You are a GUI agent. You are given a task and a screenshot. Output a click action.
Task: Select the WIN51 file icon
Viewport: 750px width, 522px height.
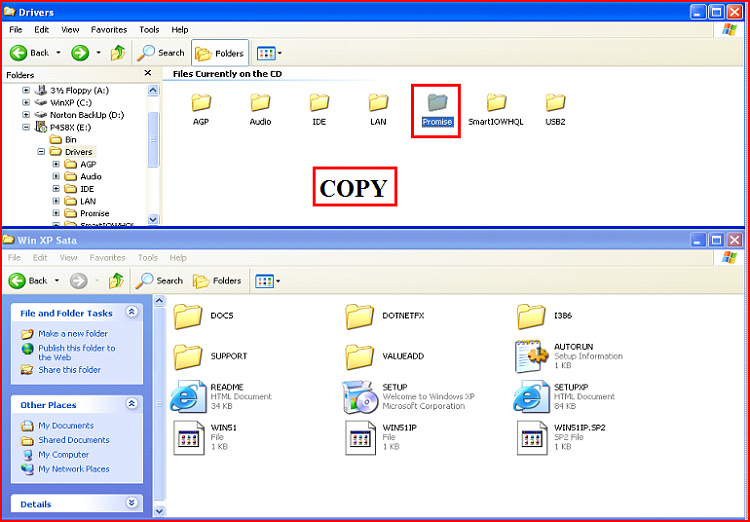tap(188, 438)
